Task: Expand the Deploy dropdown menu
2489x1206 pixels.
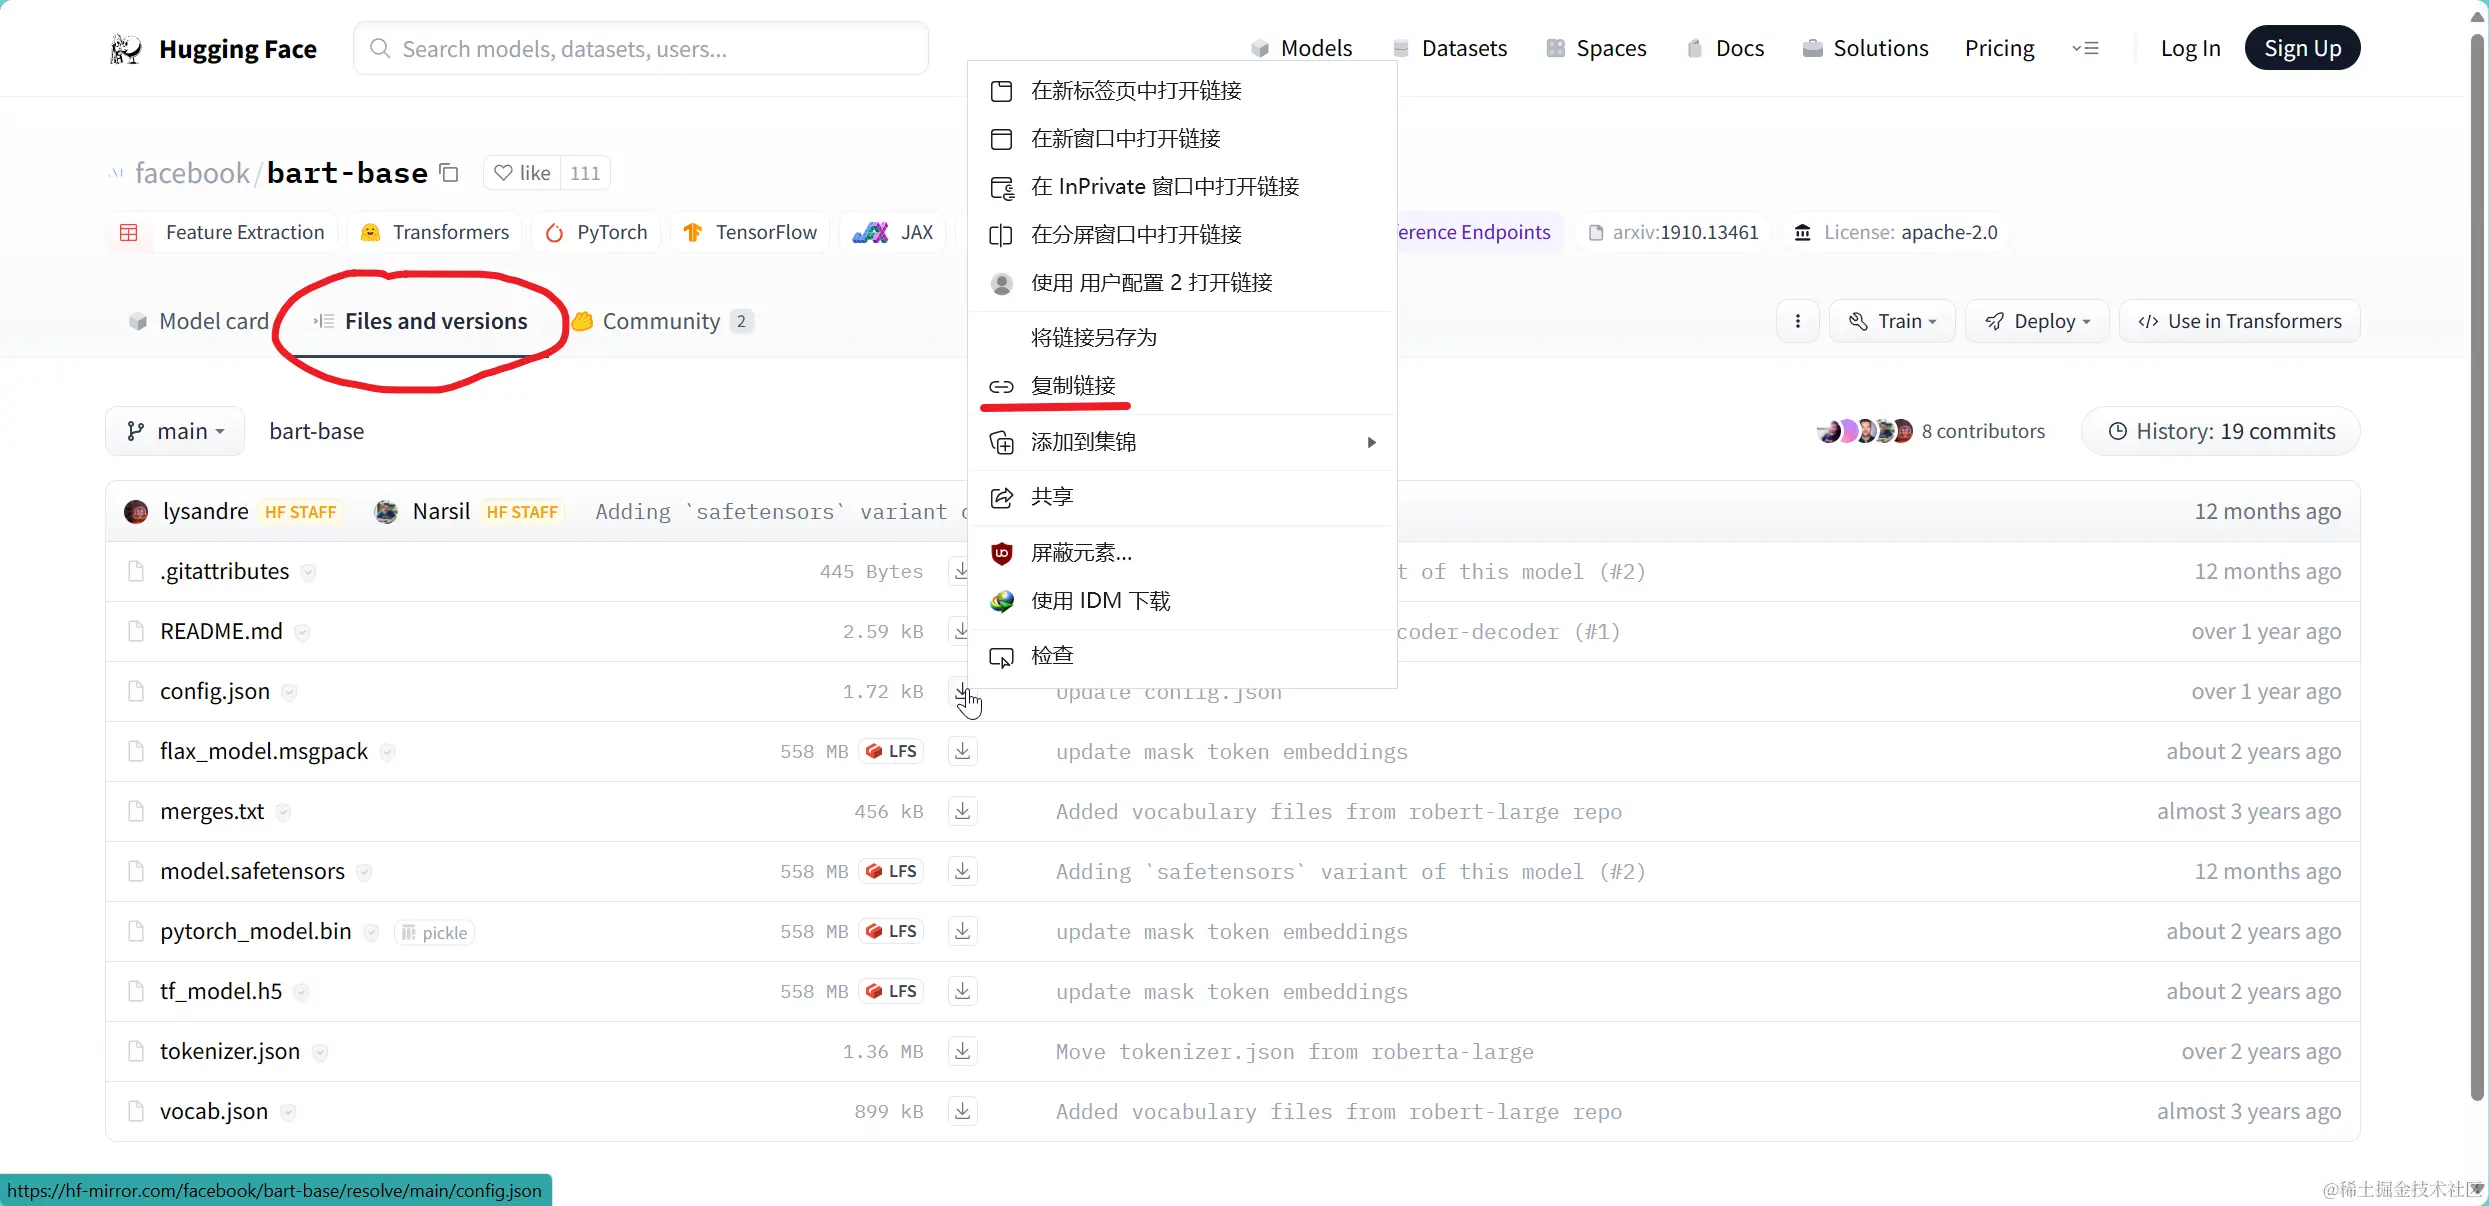Action: 2037,321
